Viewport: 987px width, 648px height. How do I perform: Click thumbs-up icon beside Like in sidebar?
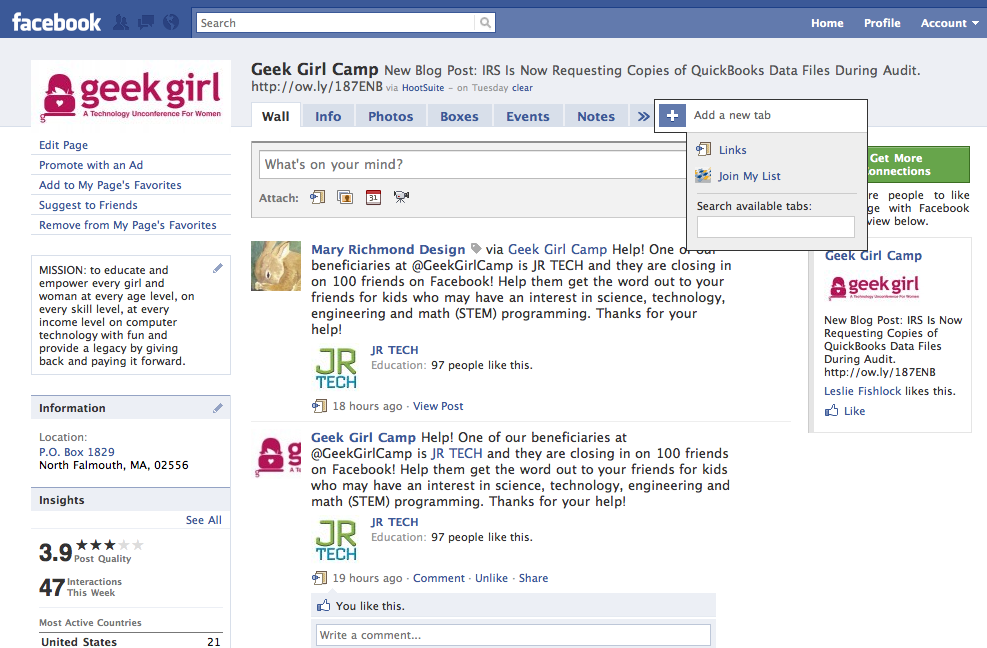[832, 411]
